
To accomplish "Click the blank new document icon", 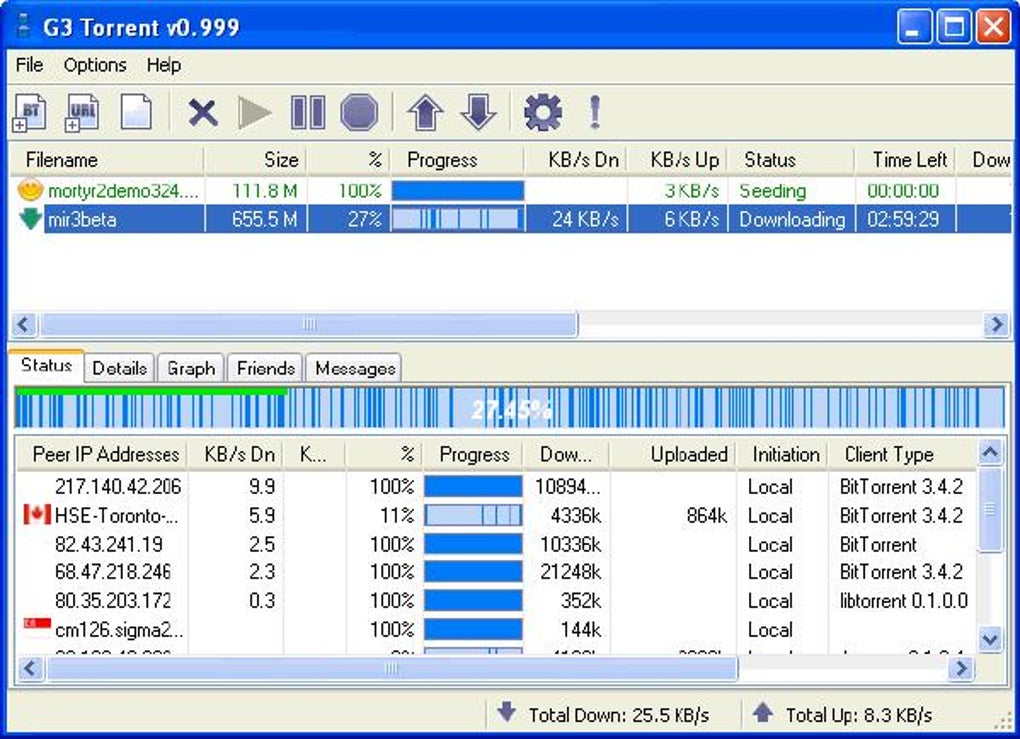I will pyautogui.click(x=136, y=113).
